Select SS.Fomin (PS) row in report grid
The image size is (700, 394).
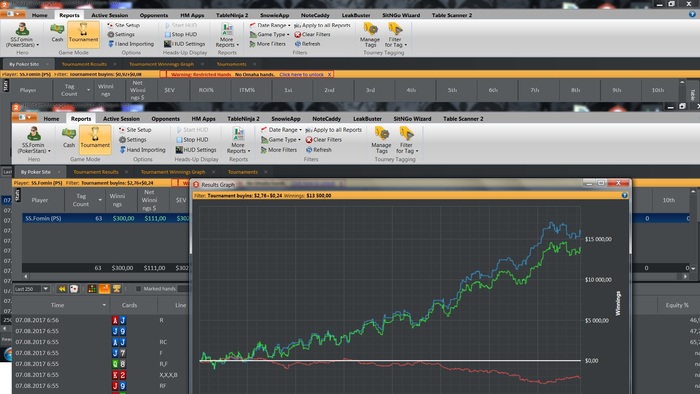(106, 218)
